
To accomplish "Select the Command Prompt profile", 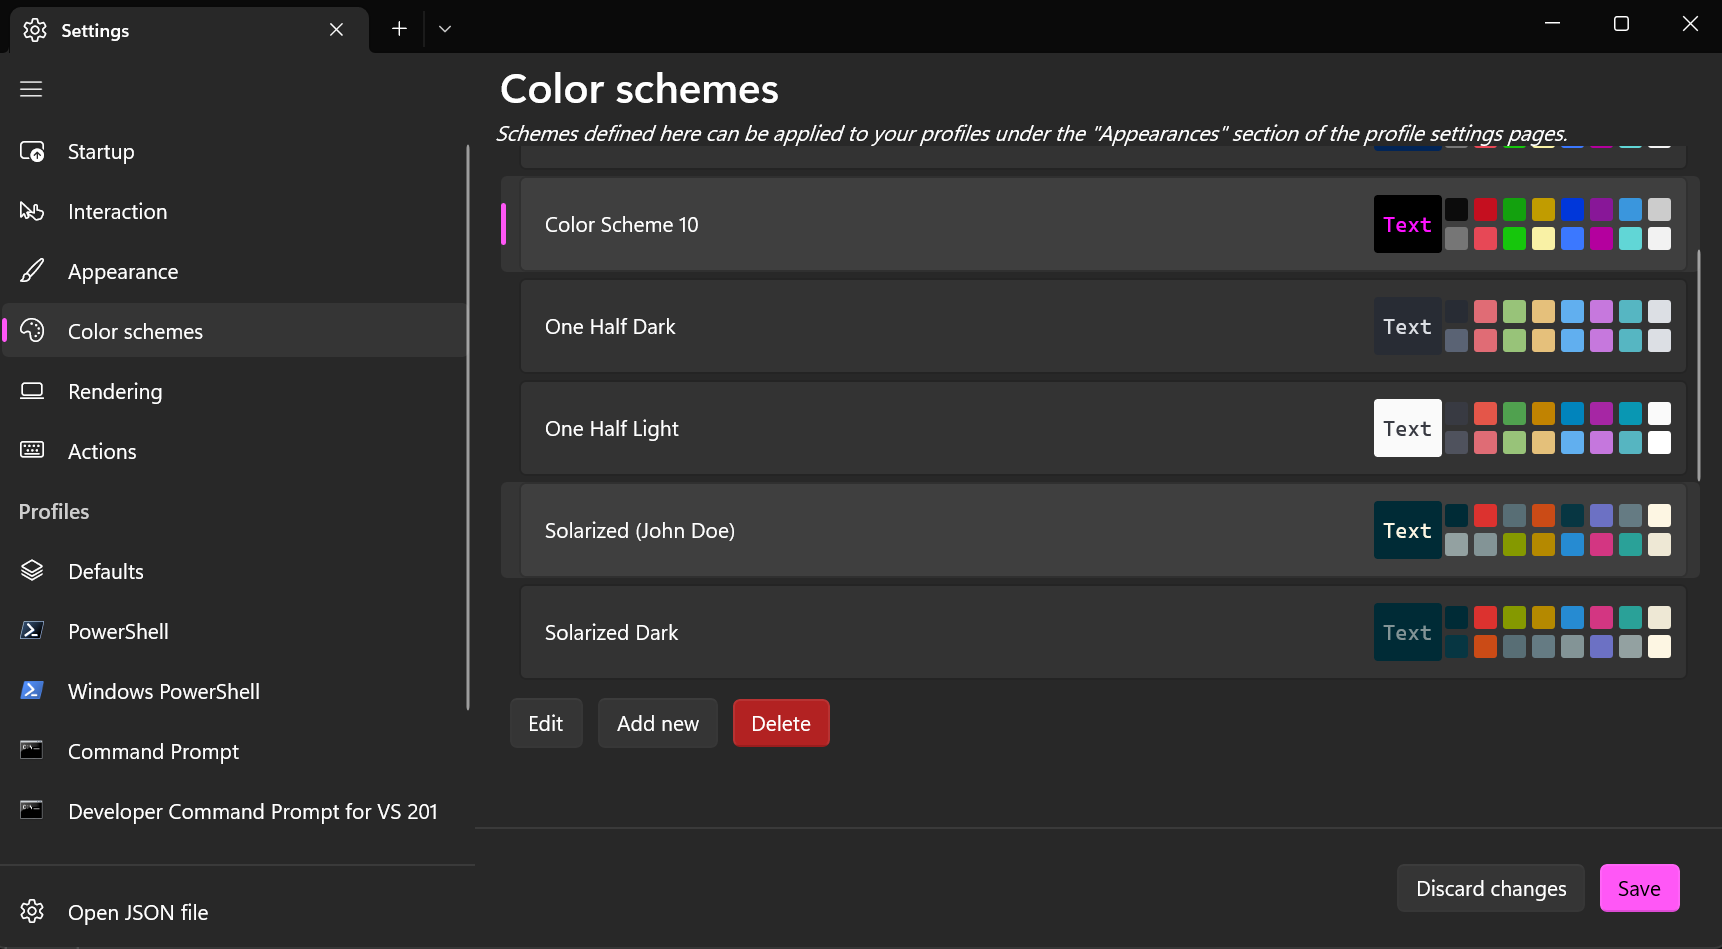I will (235, 752).
